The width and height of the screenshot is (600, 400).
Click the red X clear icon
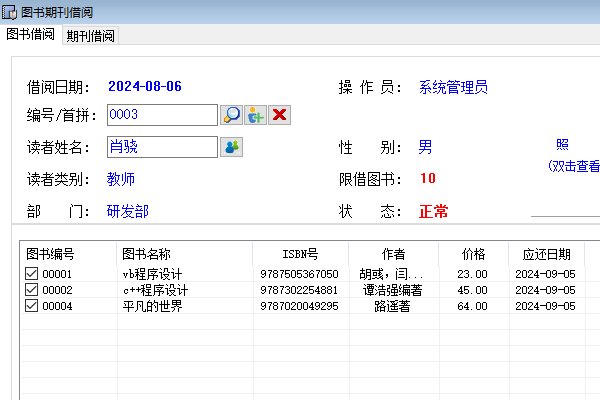coord(280,115)
